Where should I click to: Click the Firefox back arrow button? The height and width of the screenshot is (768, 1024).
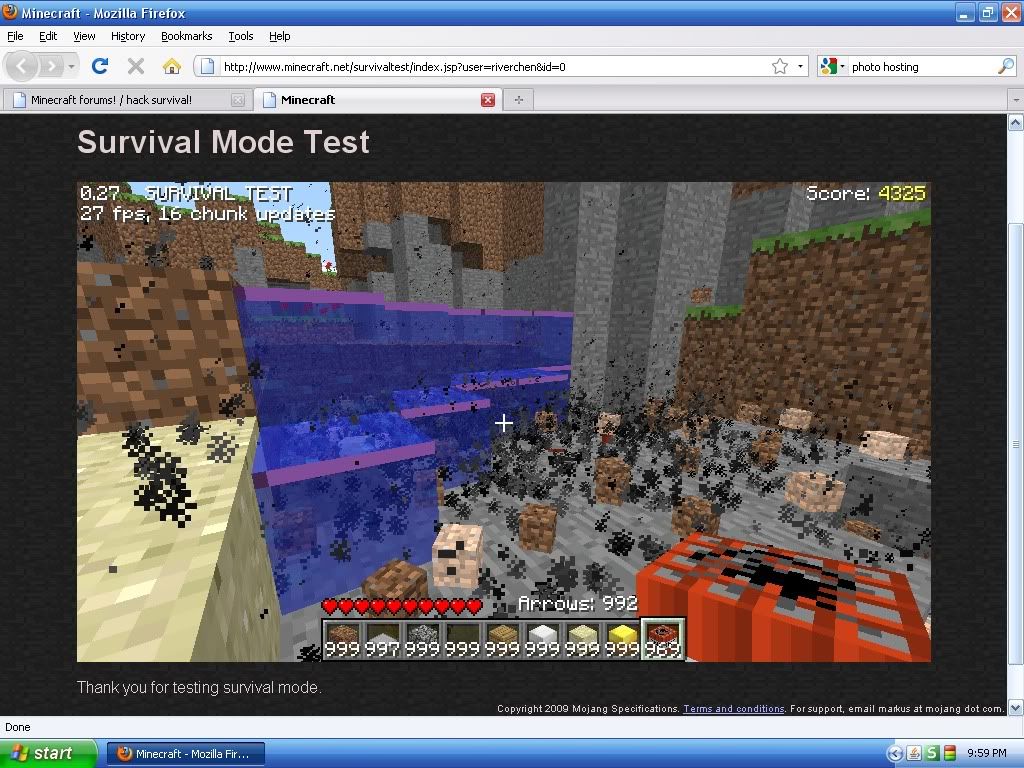coord(22,66)
